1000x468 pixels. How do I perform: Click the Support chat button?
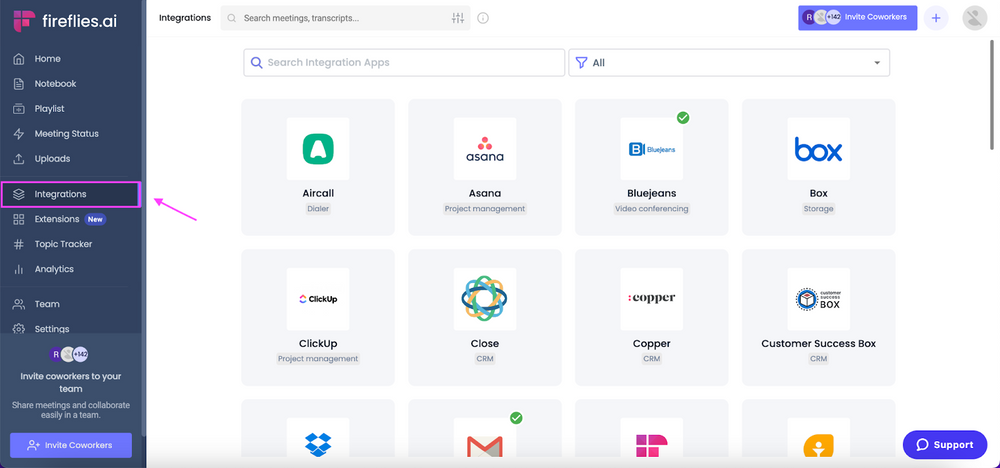(x=944, y=445)
